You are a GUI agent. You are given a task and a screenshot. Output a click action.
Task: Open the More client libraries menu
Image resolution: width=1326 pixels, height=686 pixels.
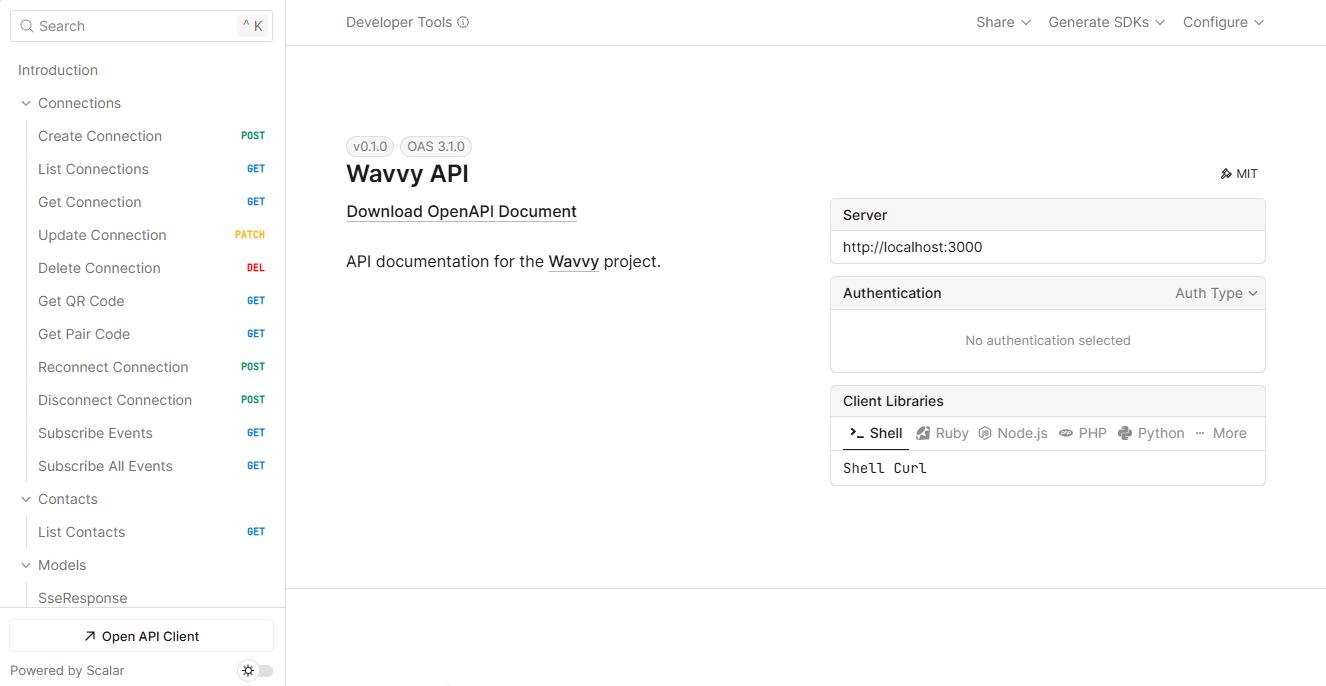pyautogui.click(x=1221, y=433)
